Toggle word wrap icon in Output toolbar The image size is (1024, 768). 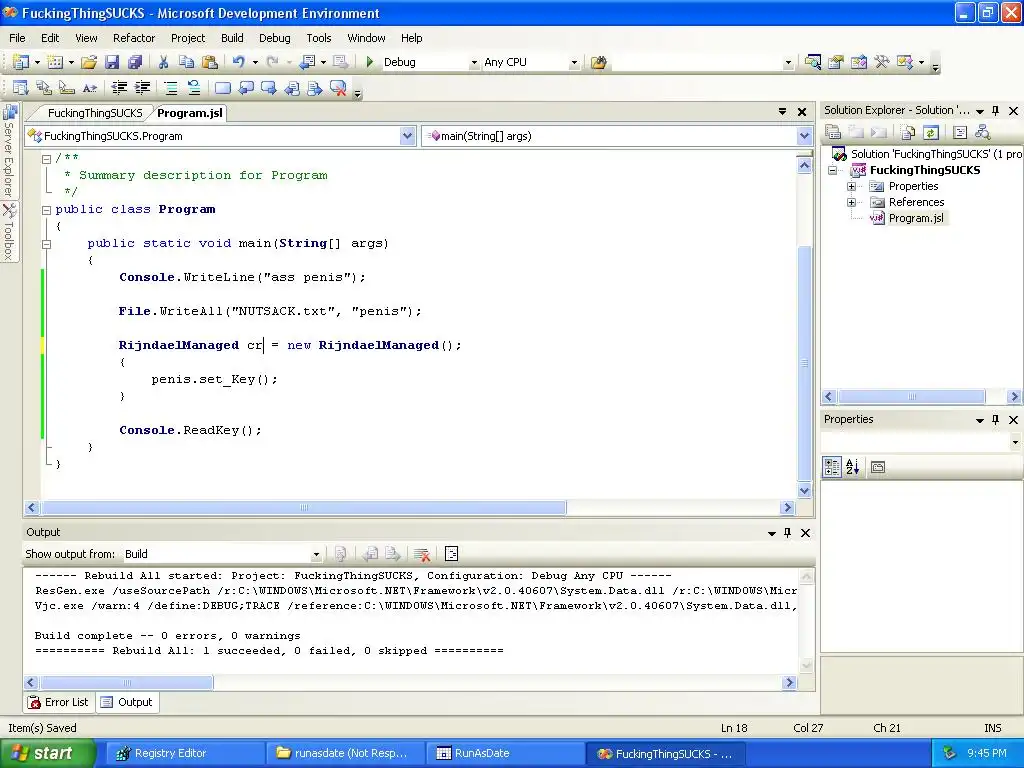[x=451, y=554]
